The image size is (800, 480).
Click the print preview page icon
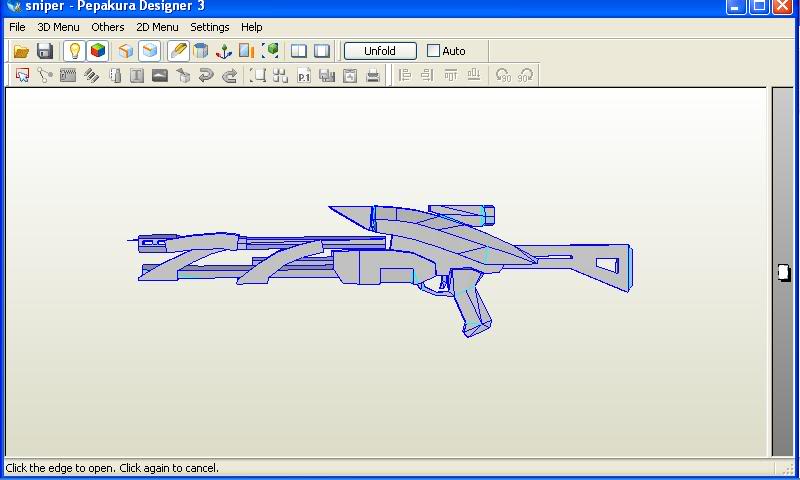(x=350, y=75)
